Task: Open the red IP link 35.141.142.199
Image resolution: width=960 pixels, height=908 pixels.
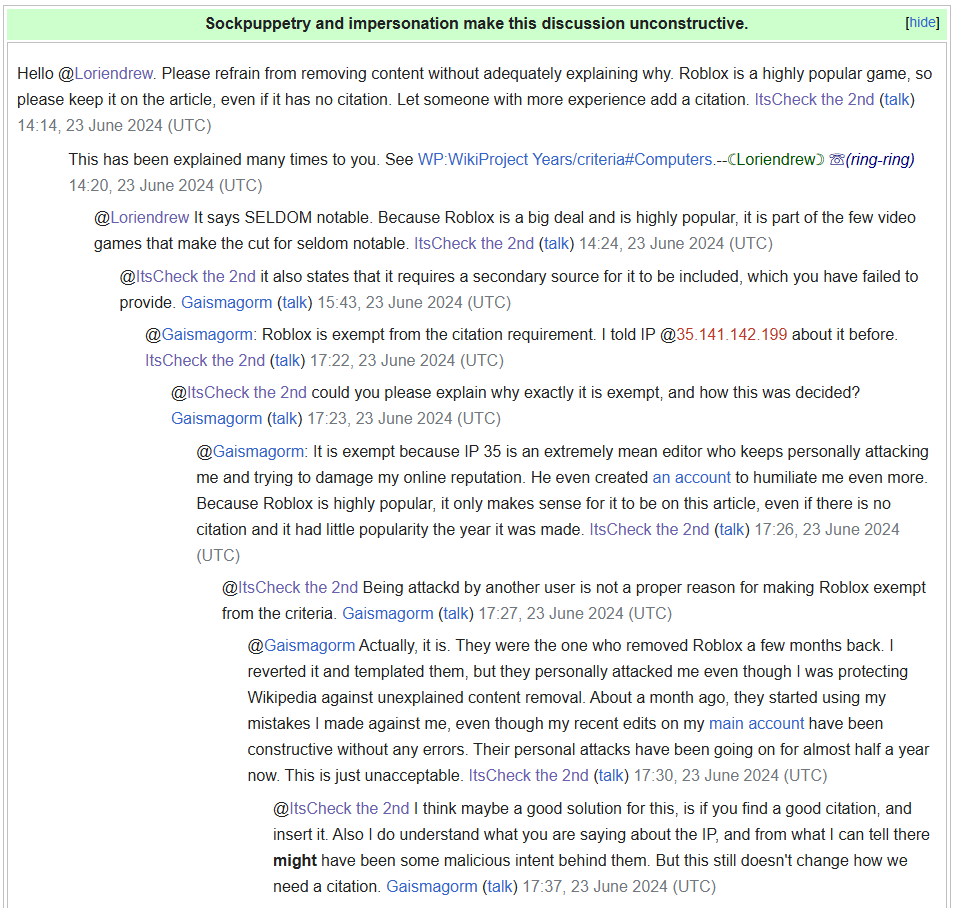Action: pos(731,335)
